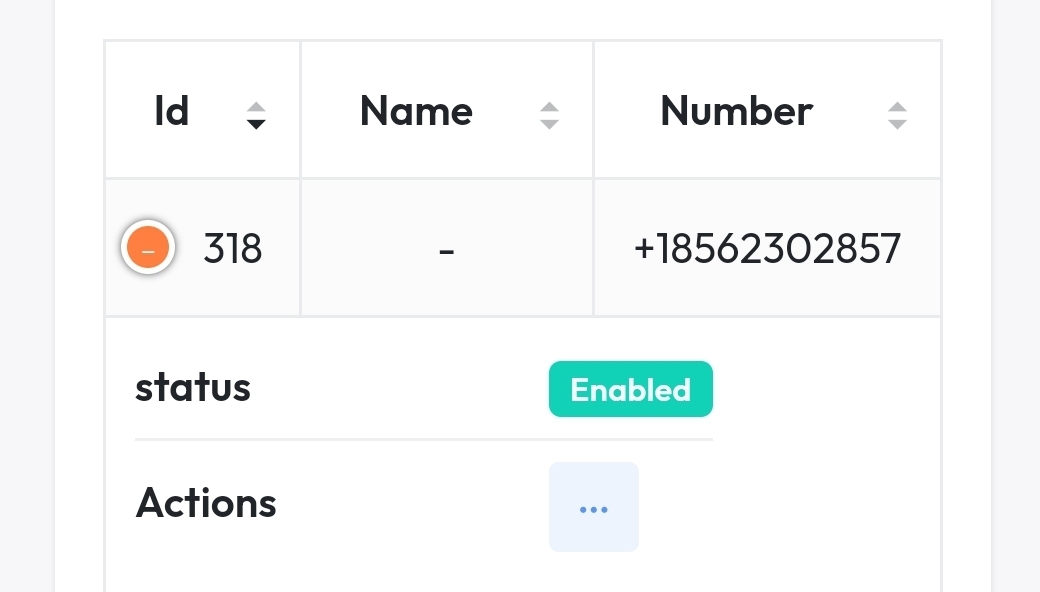Click the dash in the Name cell
The height and width of the screenshot is (592, 1040).
pos(446,251)
